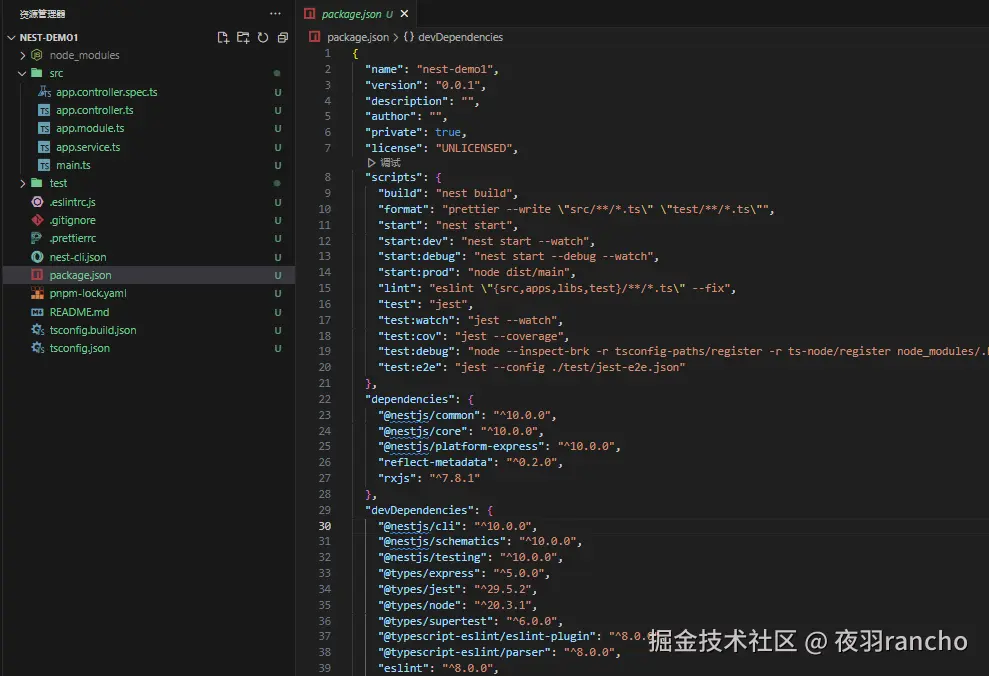The width and height of the screenshot is (989, 676).
Task: Click the pnpm icon beside pnpm-lock.yaml
Action: pyautogui.click(x=37, y=294)
